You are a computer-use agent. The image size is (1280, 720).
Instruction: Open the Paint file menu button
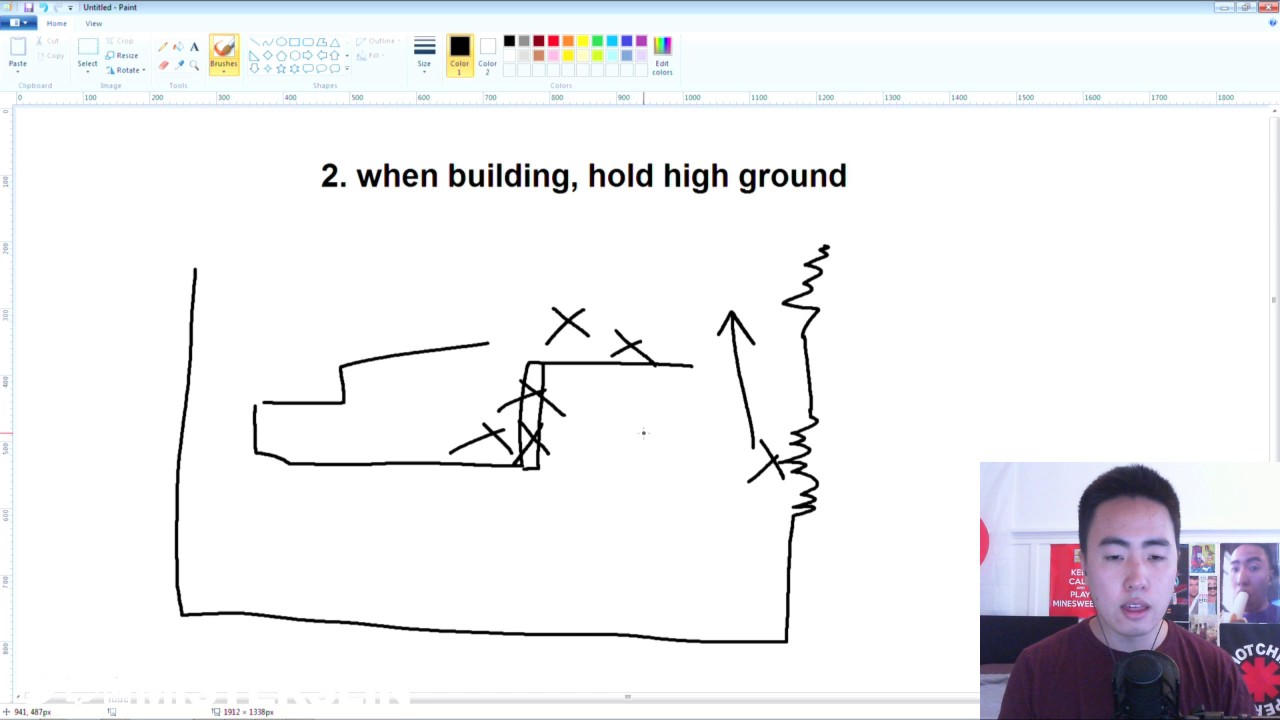click(x=17, y=22)
